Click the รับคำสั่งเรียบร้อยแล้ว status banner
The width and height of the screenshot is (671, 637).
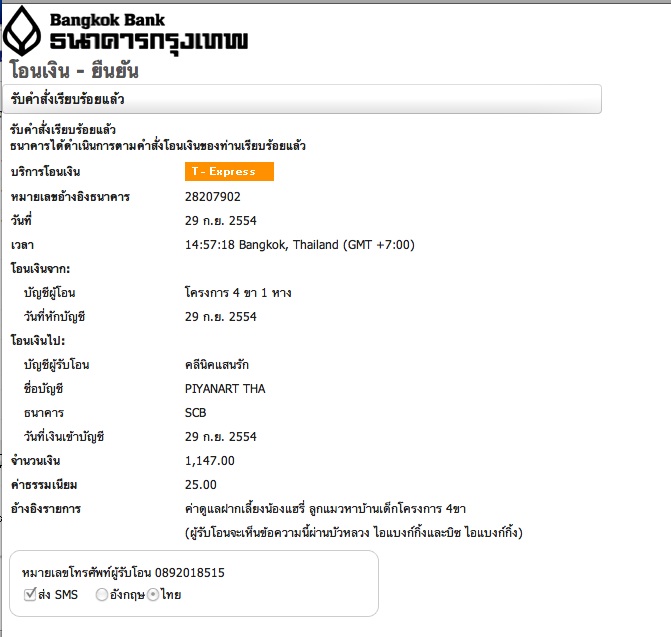click(302, 99)
